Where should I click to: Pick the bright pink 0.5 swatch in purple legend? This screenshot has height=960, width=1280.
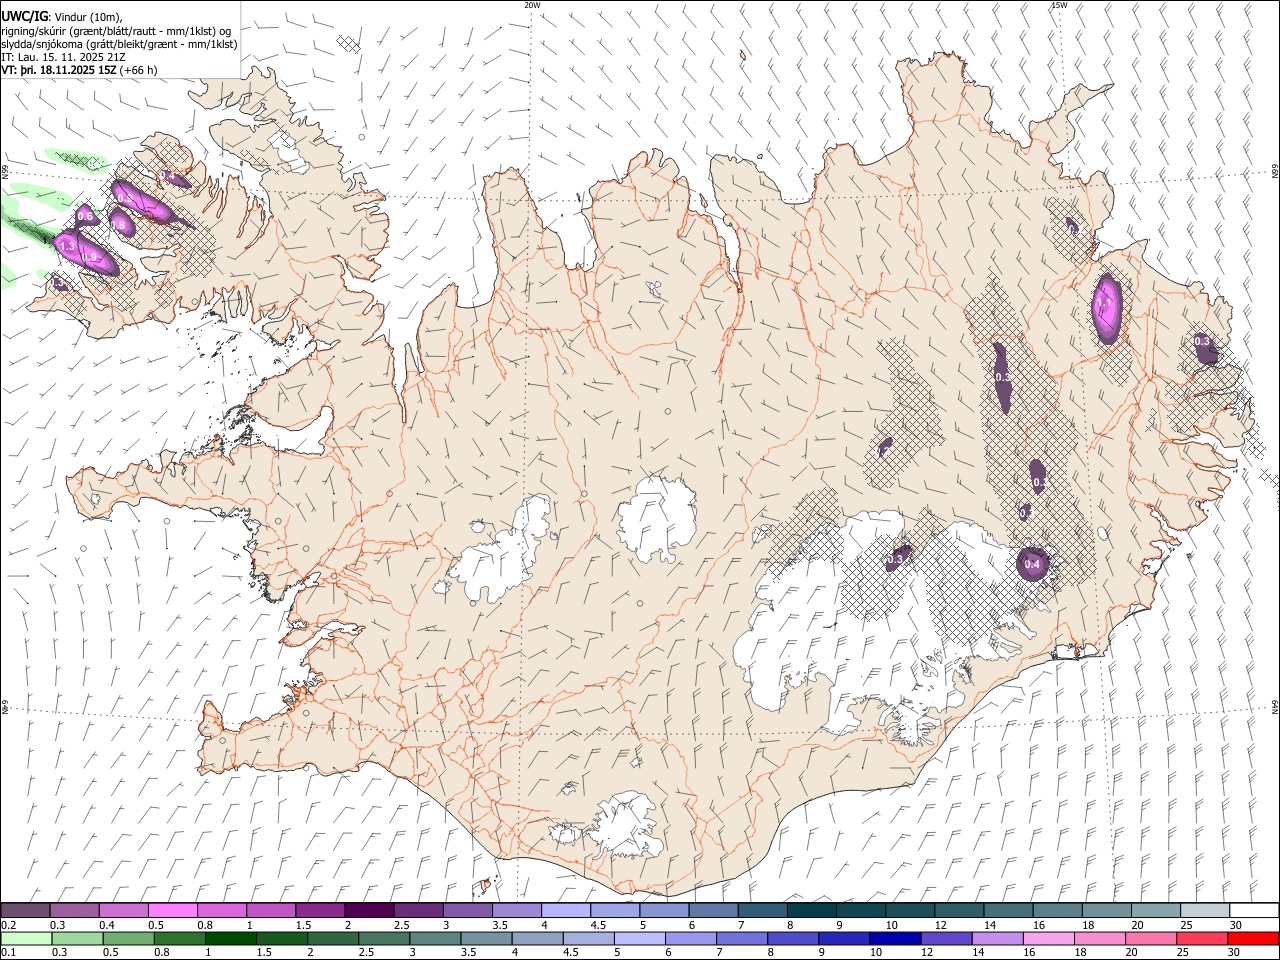coord(172,911)
